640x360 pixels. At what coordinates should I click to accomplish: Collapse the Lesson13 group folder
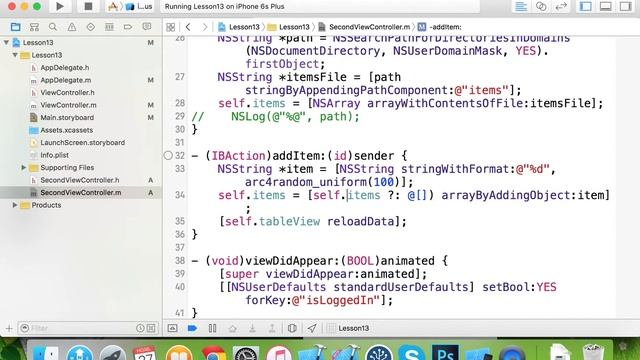15,55
